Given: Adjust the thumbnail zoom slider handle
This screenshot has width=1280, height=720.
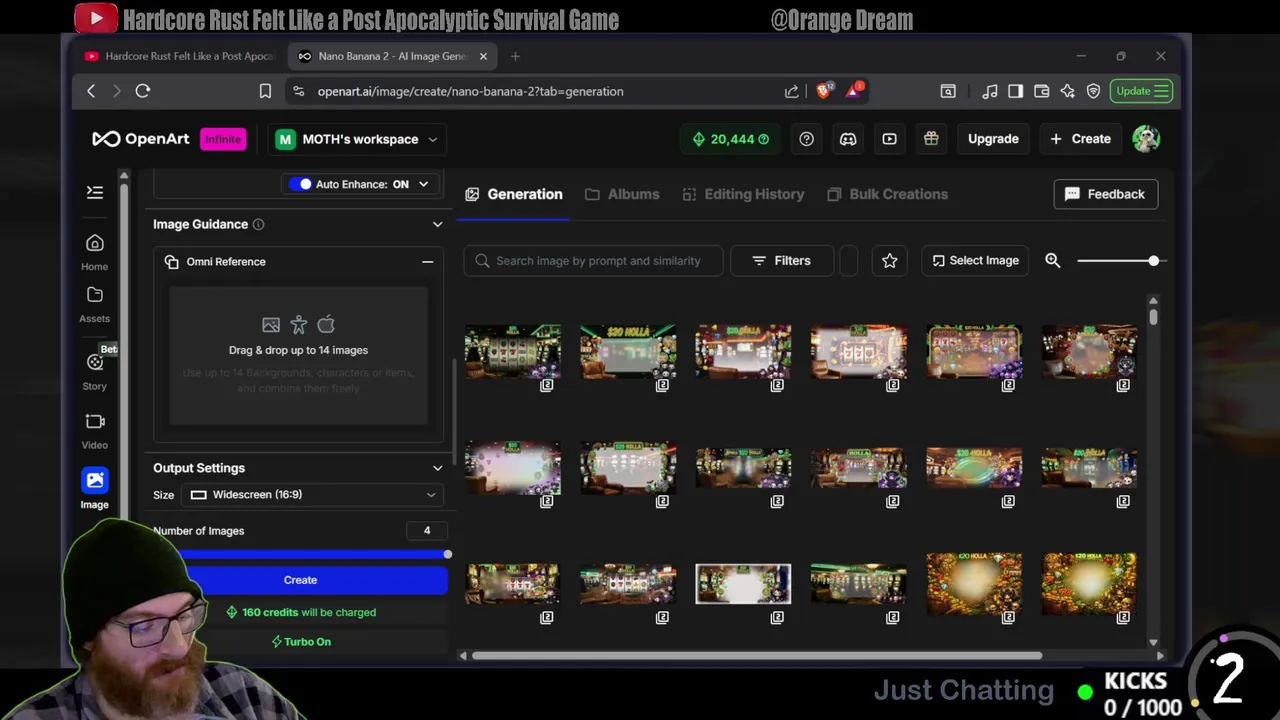Looking at the screenshot, I should pyautogui.click(x=1154, y=260).
